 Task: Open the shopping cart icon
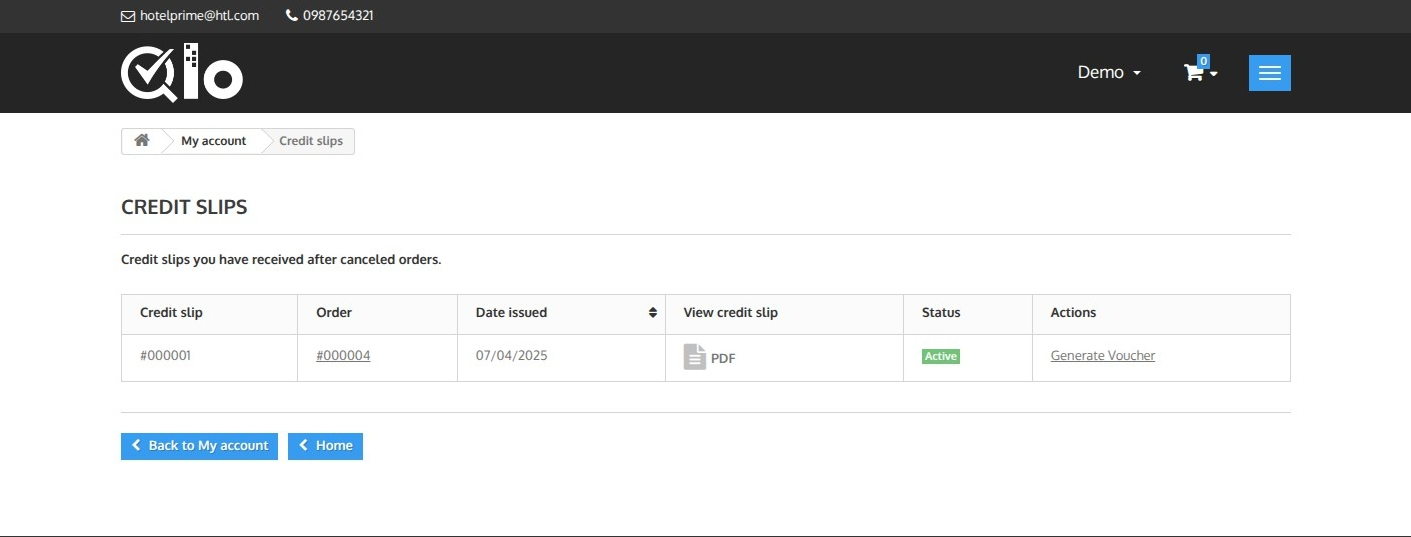(x=1194, y=73)
